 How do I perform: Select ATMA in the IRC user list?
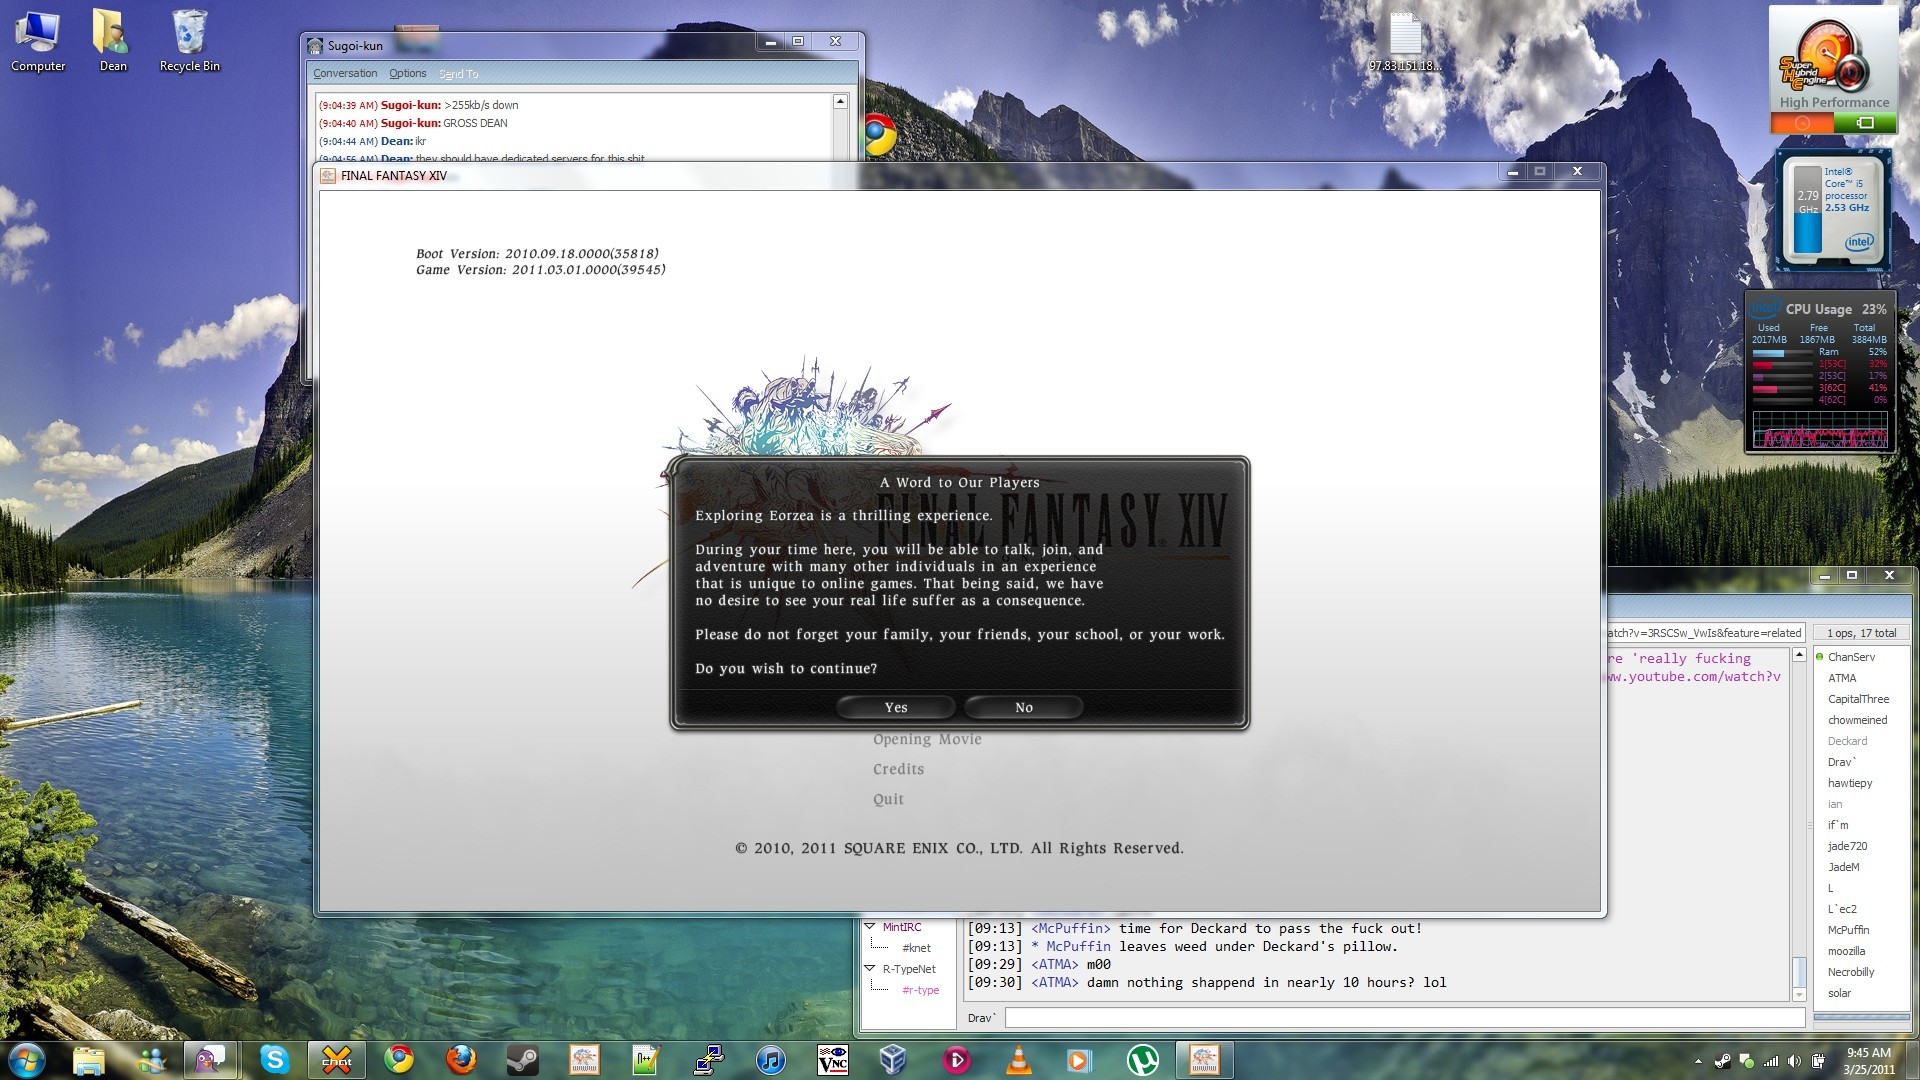pyautogui.click(x=1842, y=678)
